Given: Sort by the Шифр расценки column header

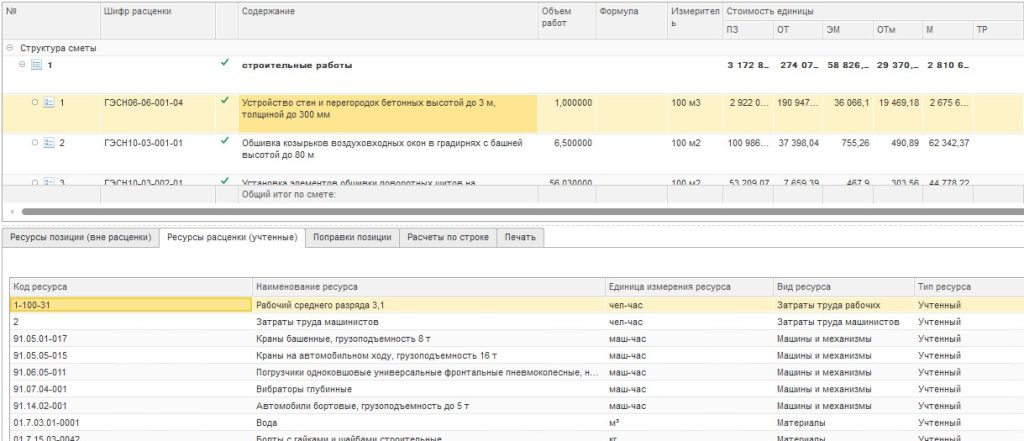Looking at the screenshot, I should 137,11.
